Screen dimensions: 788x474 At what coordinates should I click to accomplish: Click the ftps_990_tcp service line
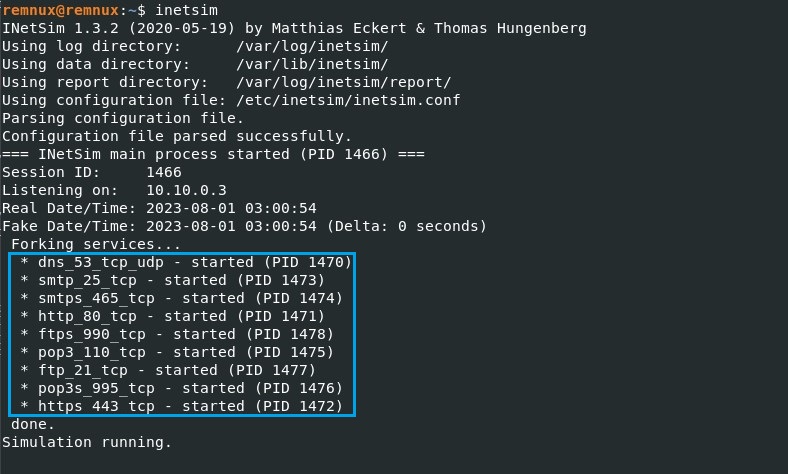[x=177, y=334]
